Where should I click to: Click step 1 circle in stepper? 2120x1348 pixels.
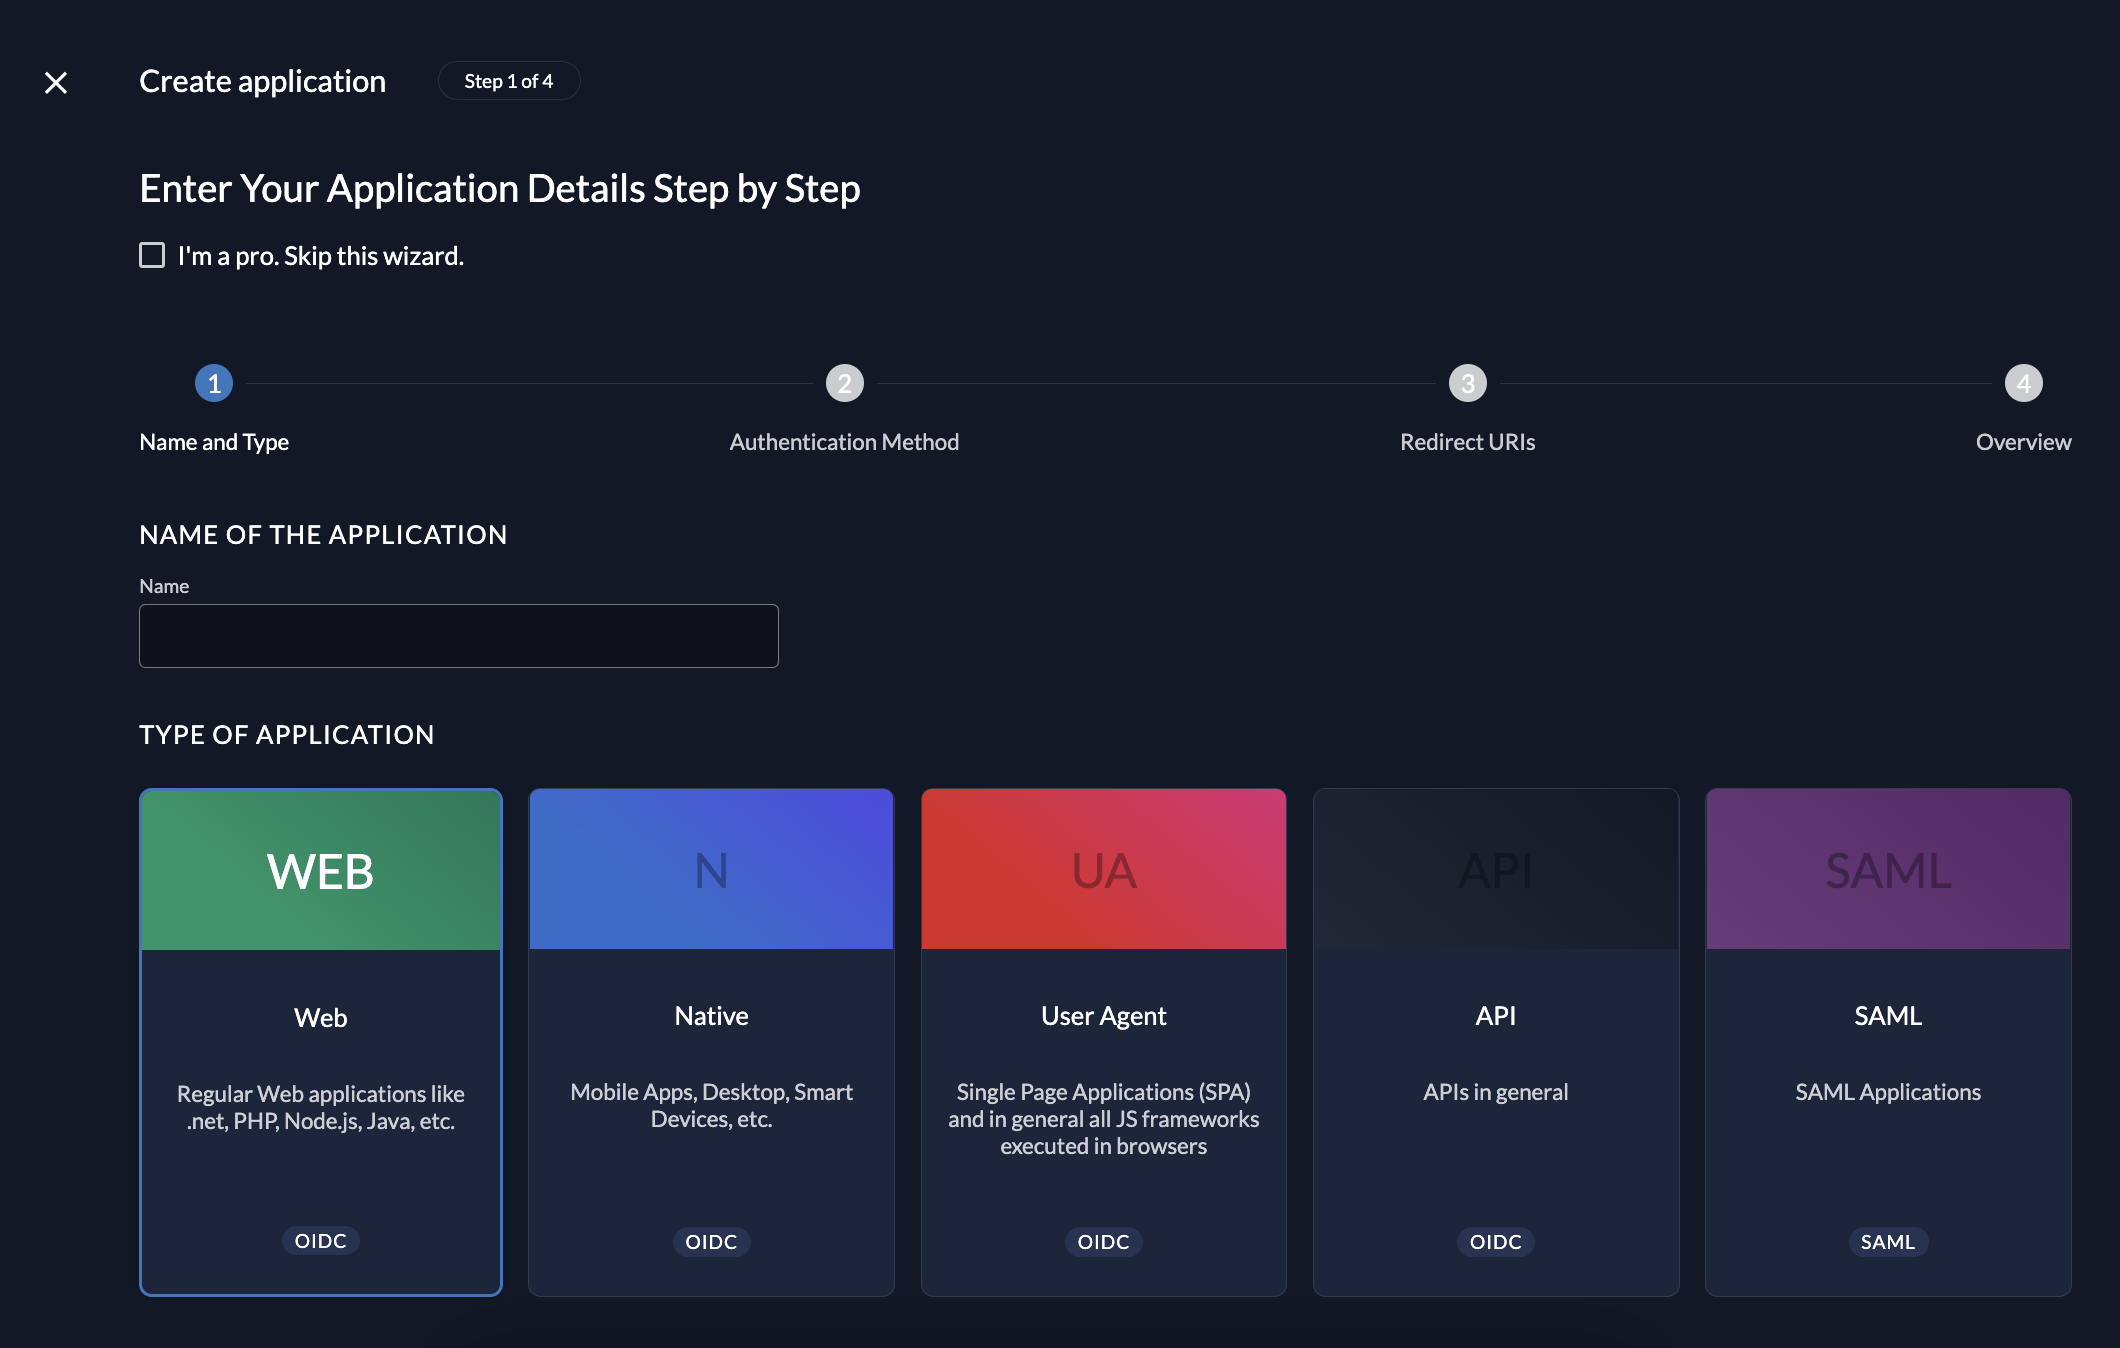214,383
